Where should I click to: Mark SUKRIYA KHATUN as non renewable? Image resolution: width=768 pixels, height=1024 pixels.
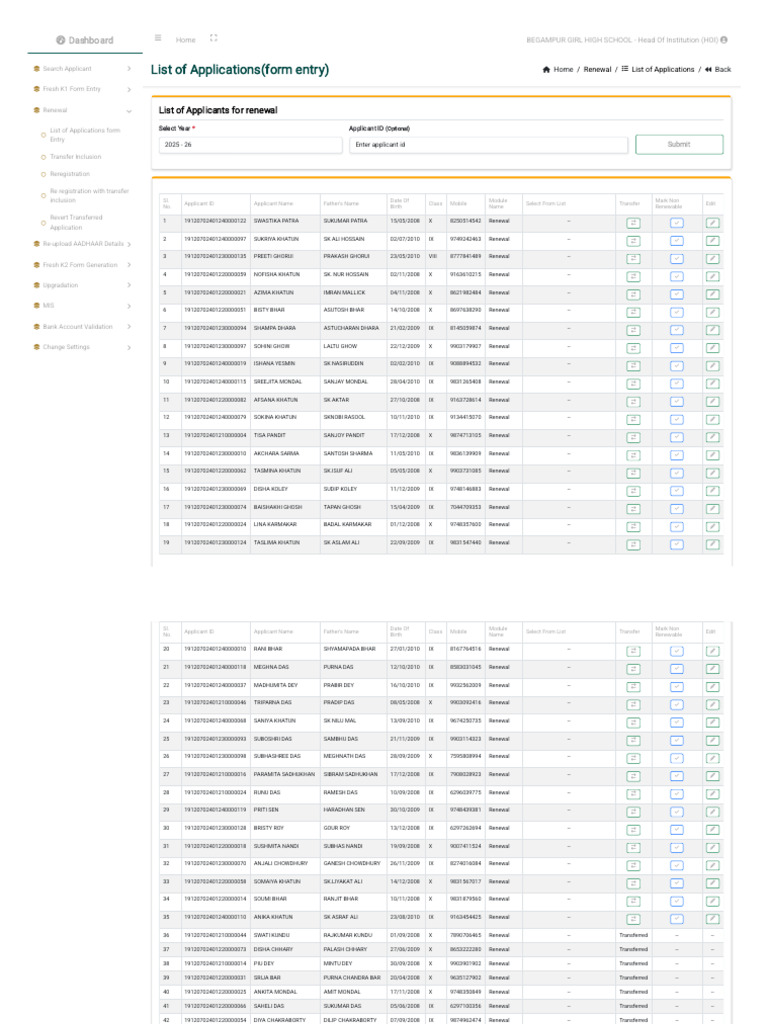(x=677, y=241)
